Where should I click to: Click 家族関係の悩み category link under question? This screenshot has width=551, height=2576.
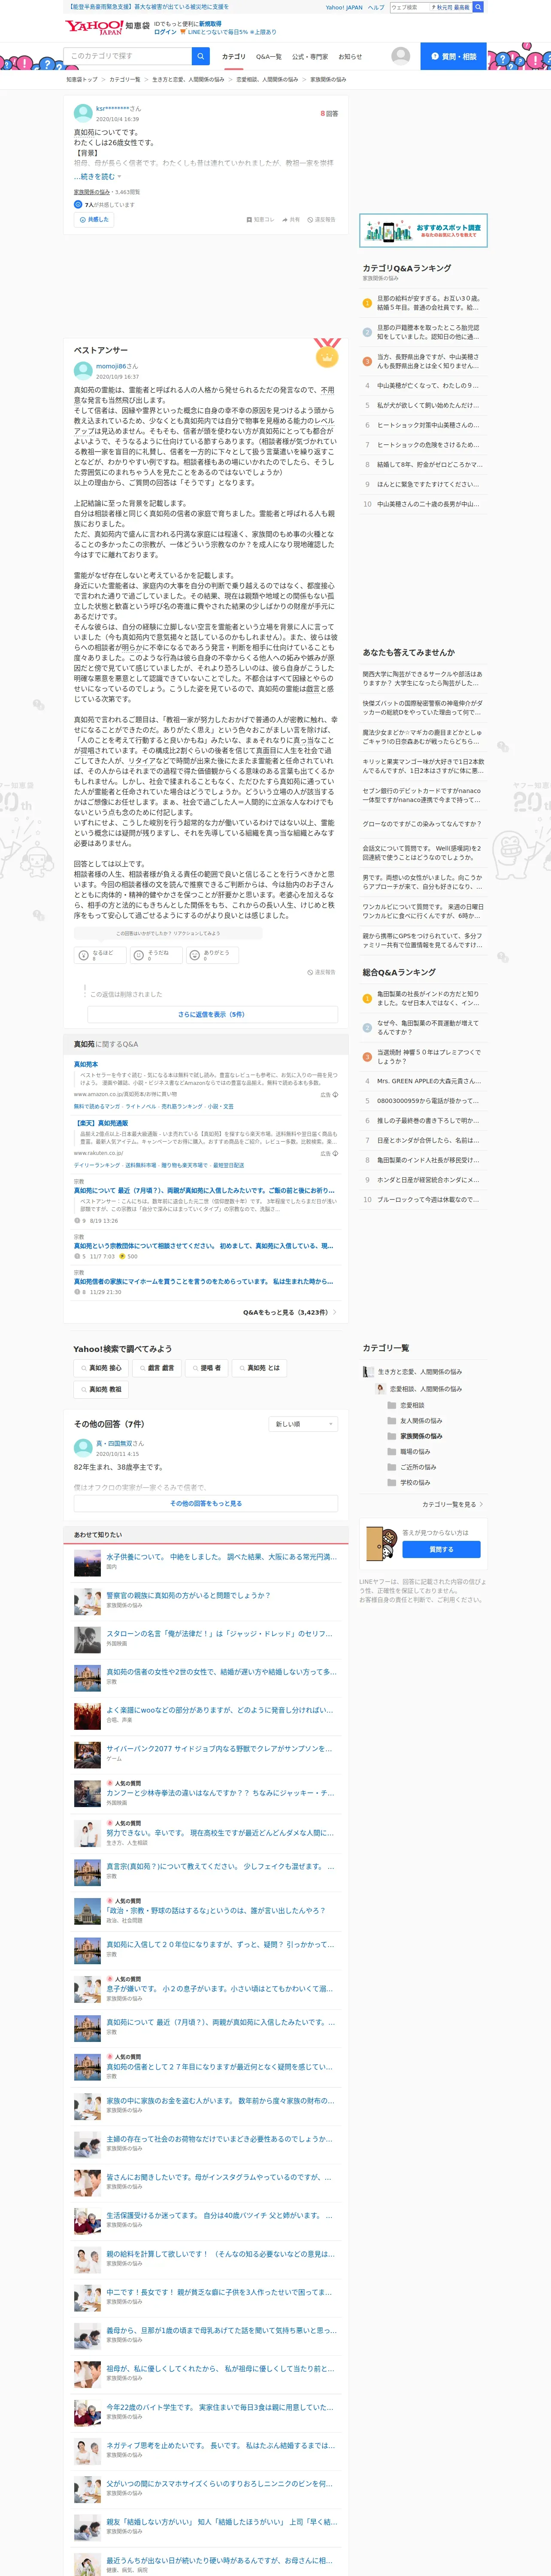tap(92, 192)
